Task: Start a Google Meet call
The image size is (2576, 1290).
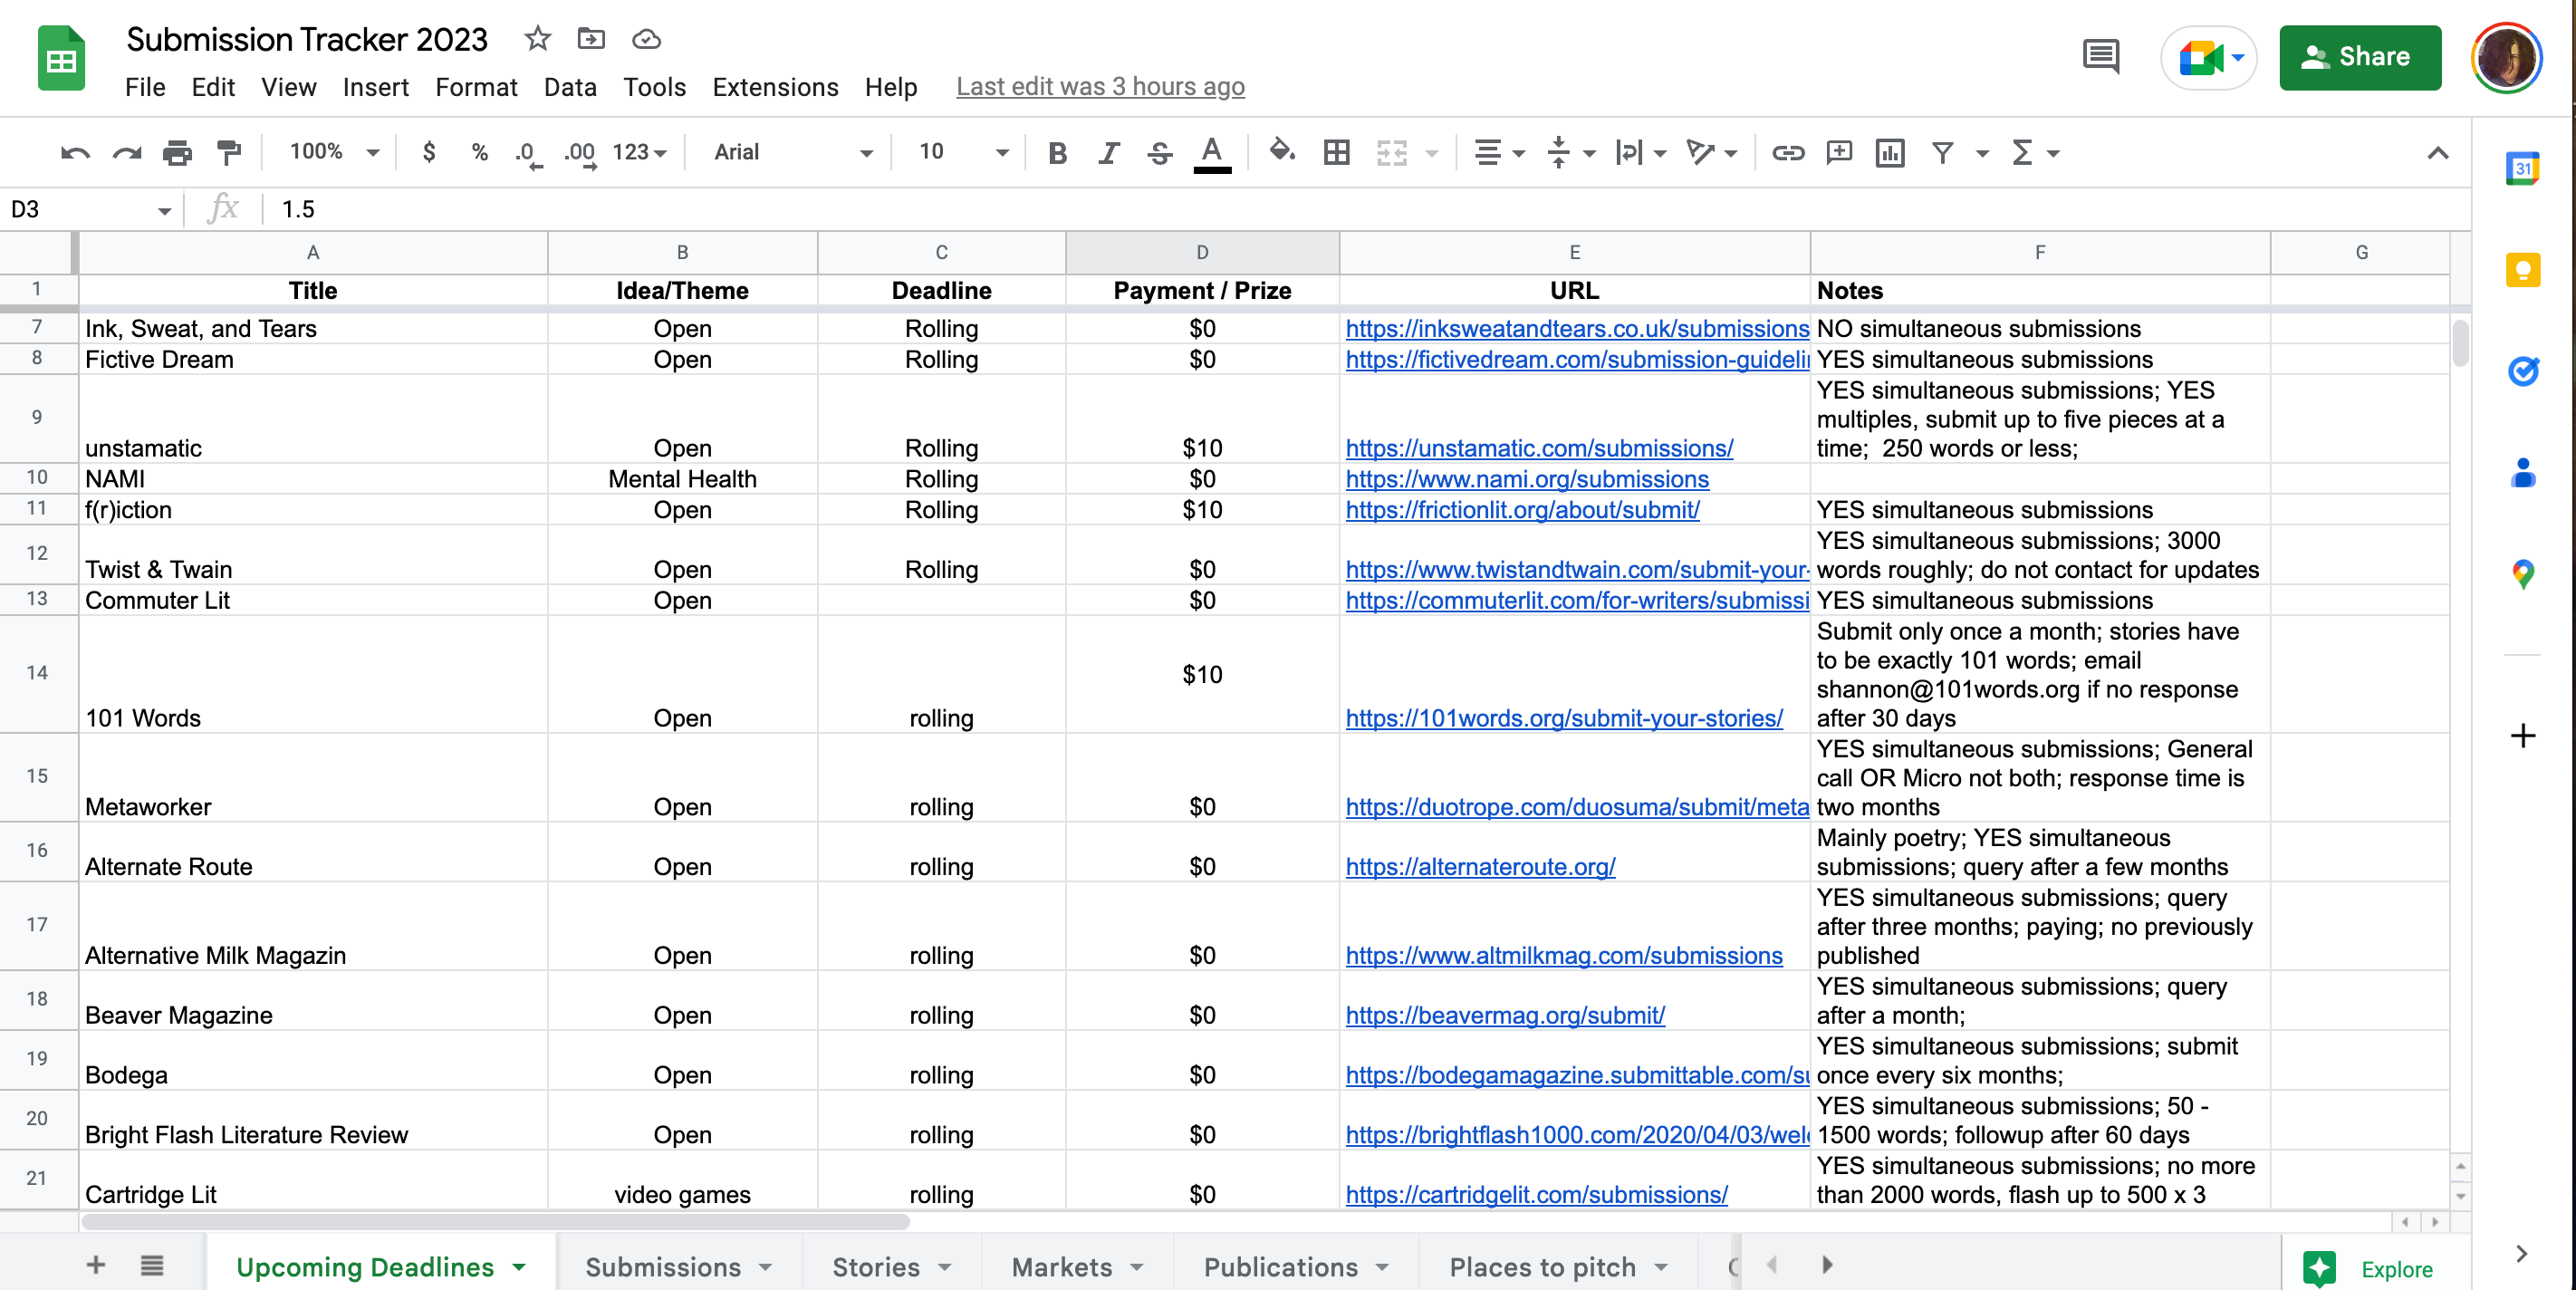Action: (2208, 57)
